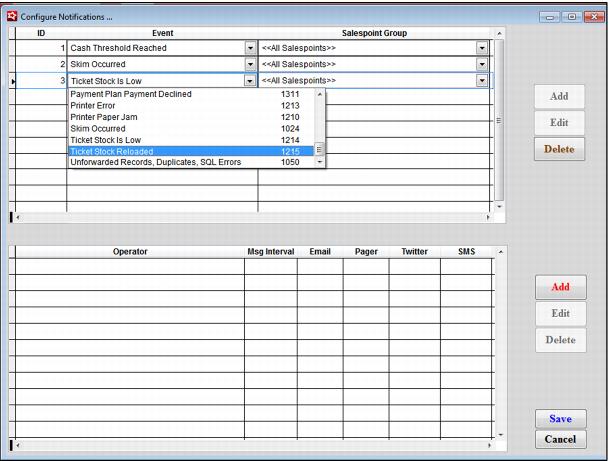Click the Email column header

[320, 252]
